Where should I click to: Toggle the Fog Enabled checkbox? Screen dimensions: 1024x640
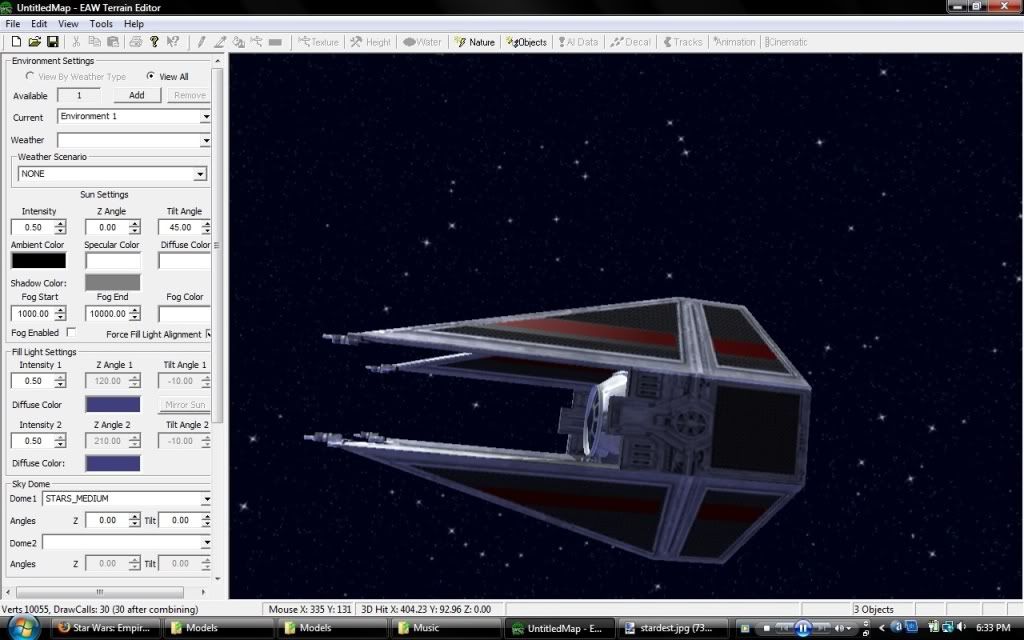[71, 332]
